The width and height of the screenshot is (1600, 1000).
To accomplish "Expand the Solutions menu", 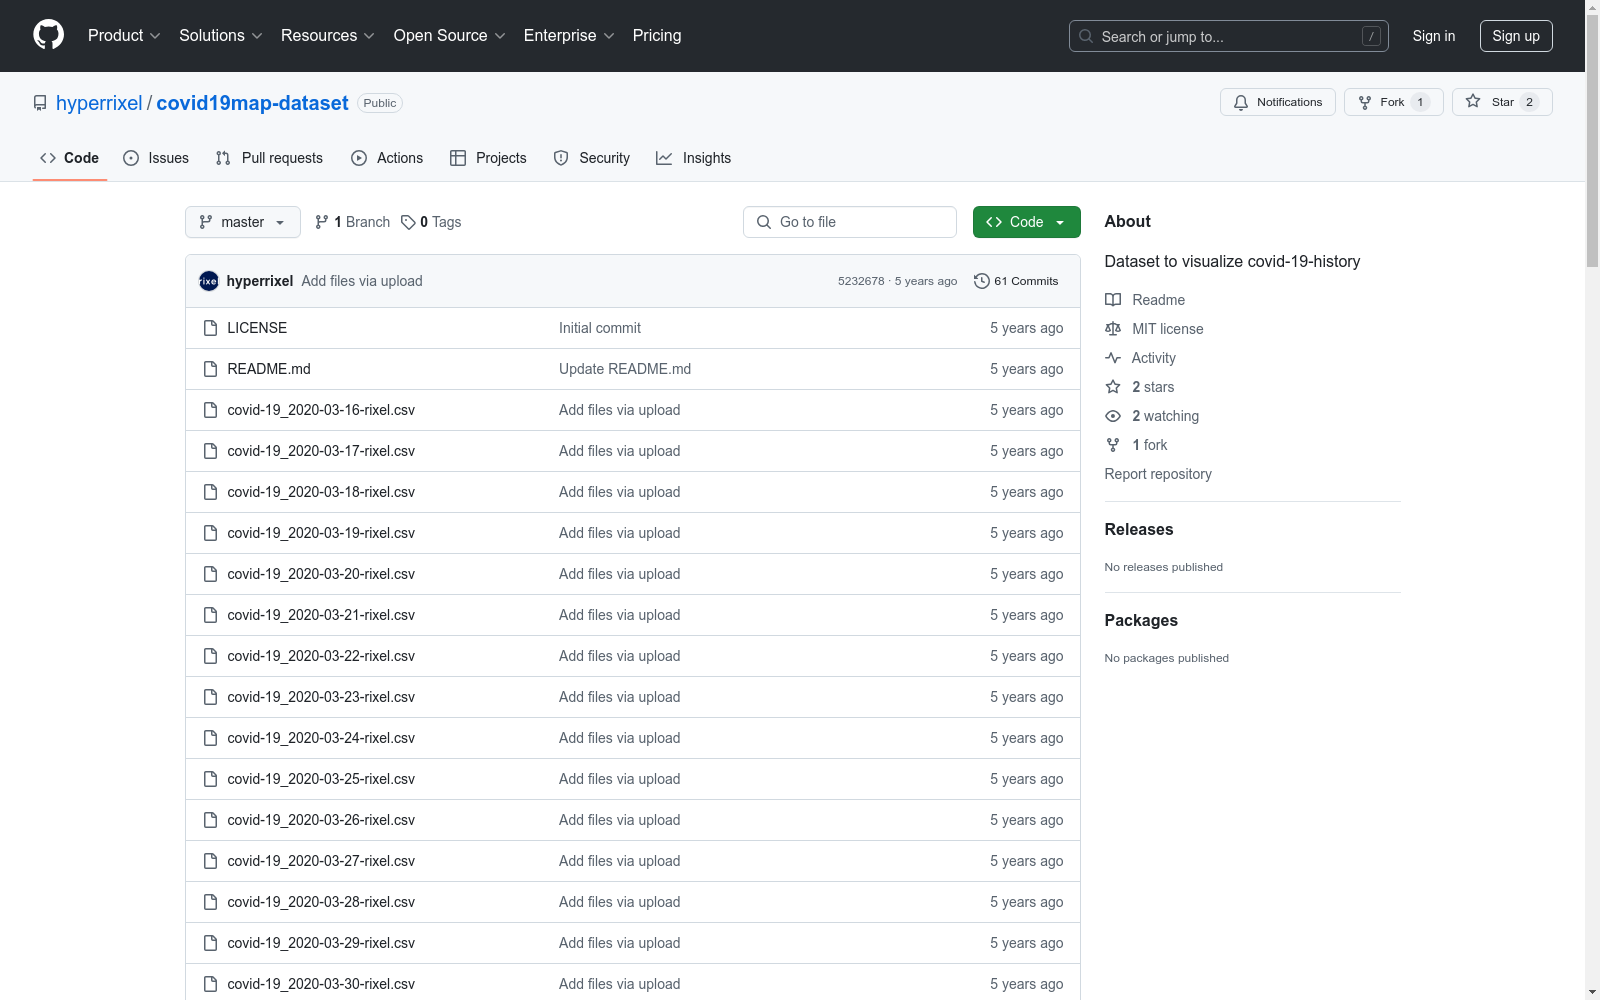I will (x=220, y=36).
